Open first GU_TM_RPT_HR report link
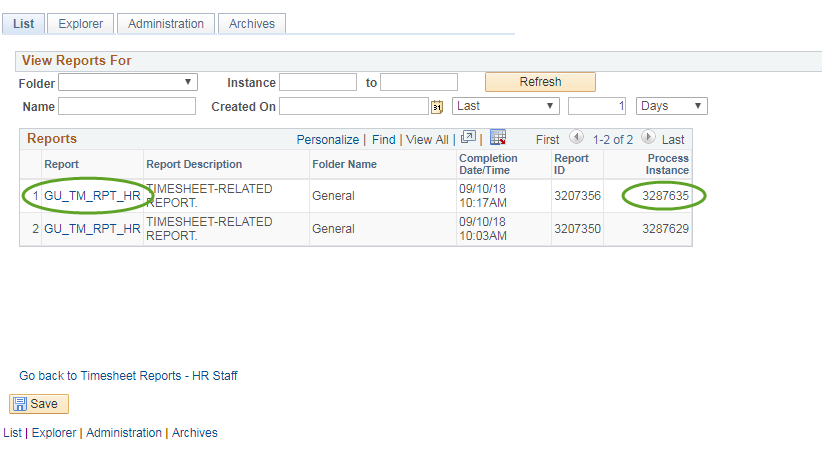Viewport: 822px width, 455px height. coord(92,196)
